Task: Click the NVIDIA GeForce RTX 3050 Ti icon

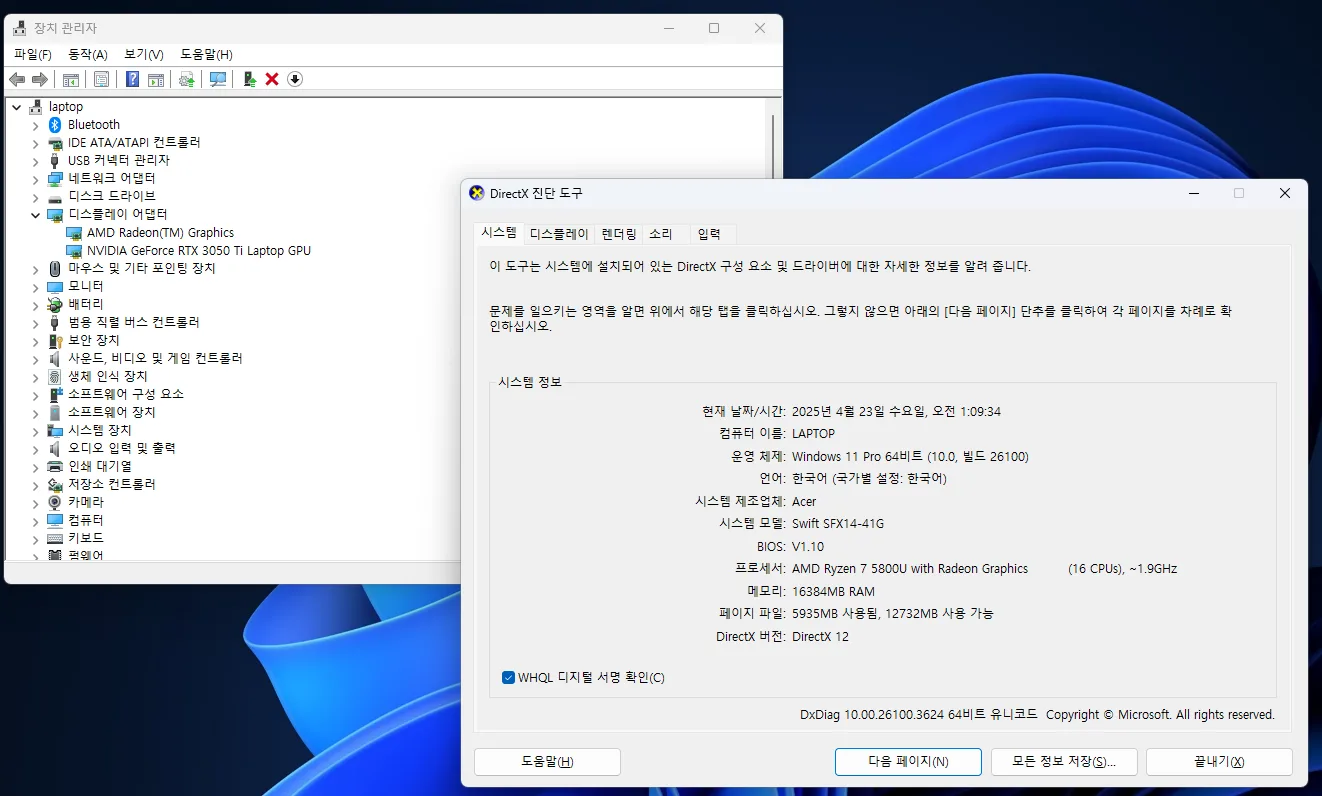Action: [74, 251]
